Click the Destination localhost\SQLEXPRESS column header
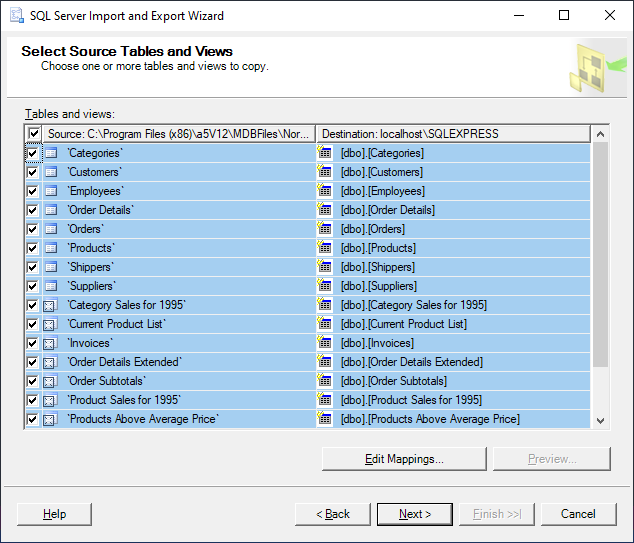 pyautogui.click(x=453, y=134)
